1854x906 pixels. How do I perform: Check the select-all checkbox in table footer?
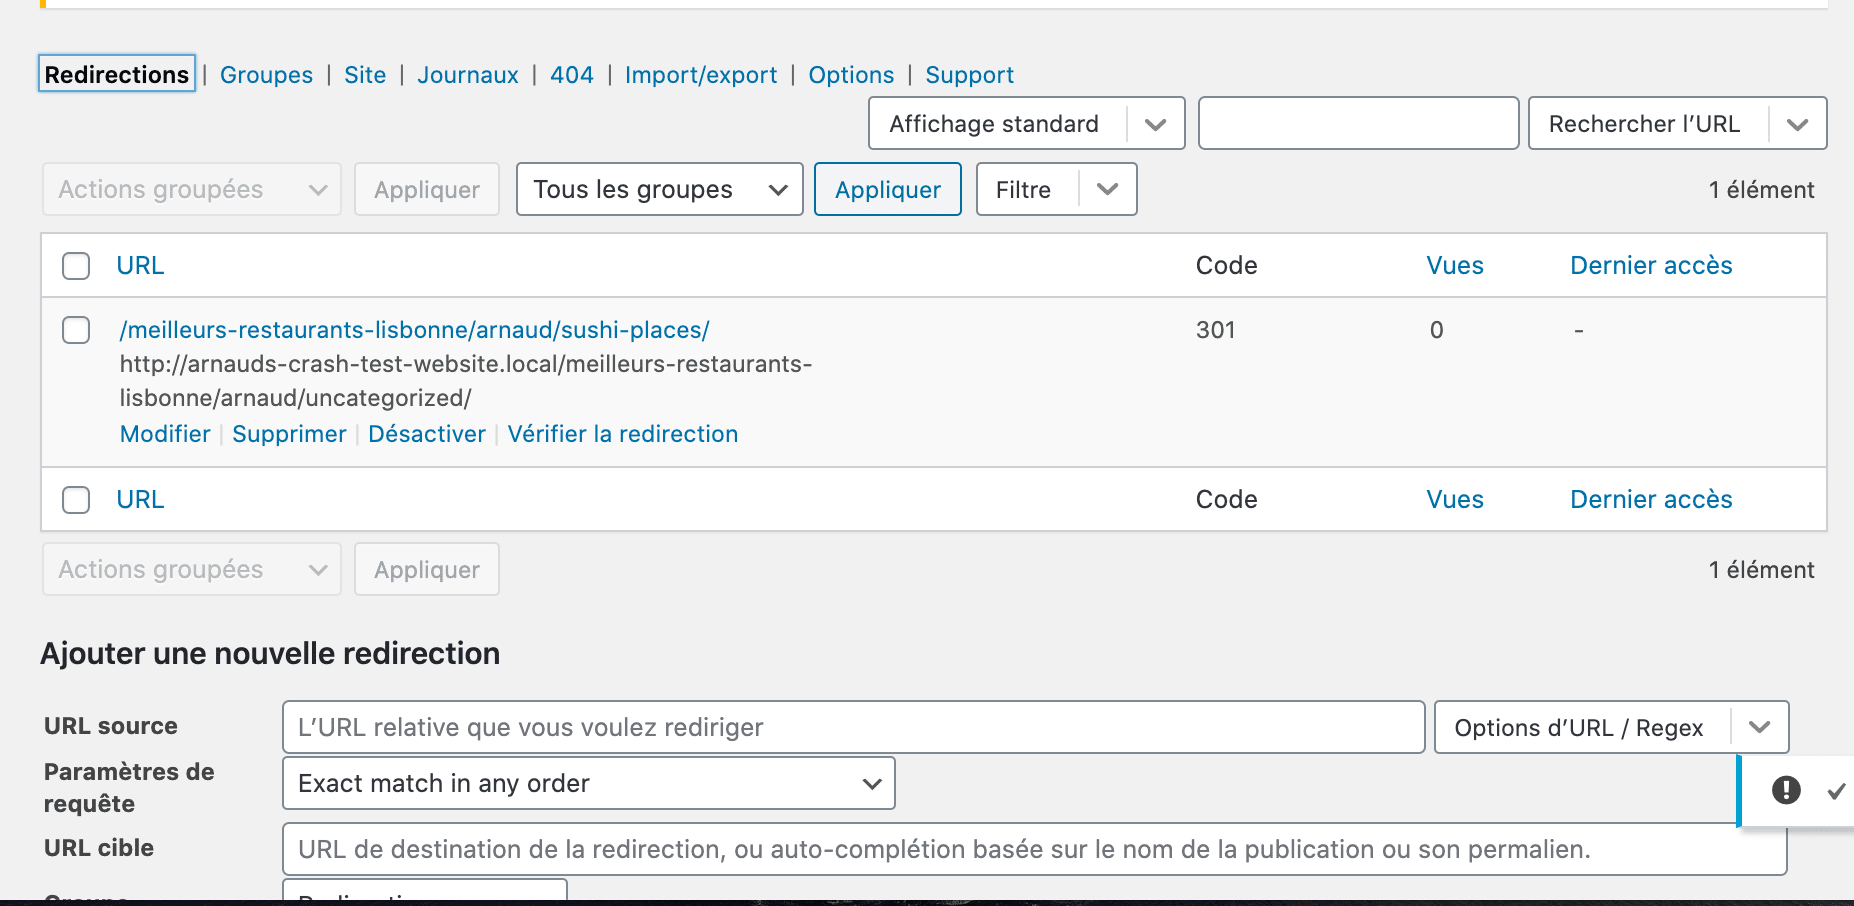pyautogui.click(x=75, y=499)
